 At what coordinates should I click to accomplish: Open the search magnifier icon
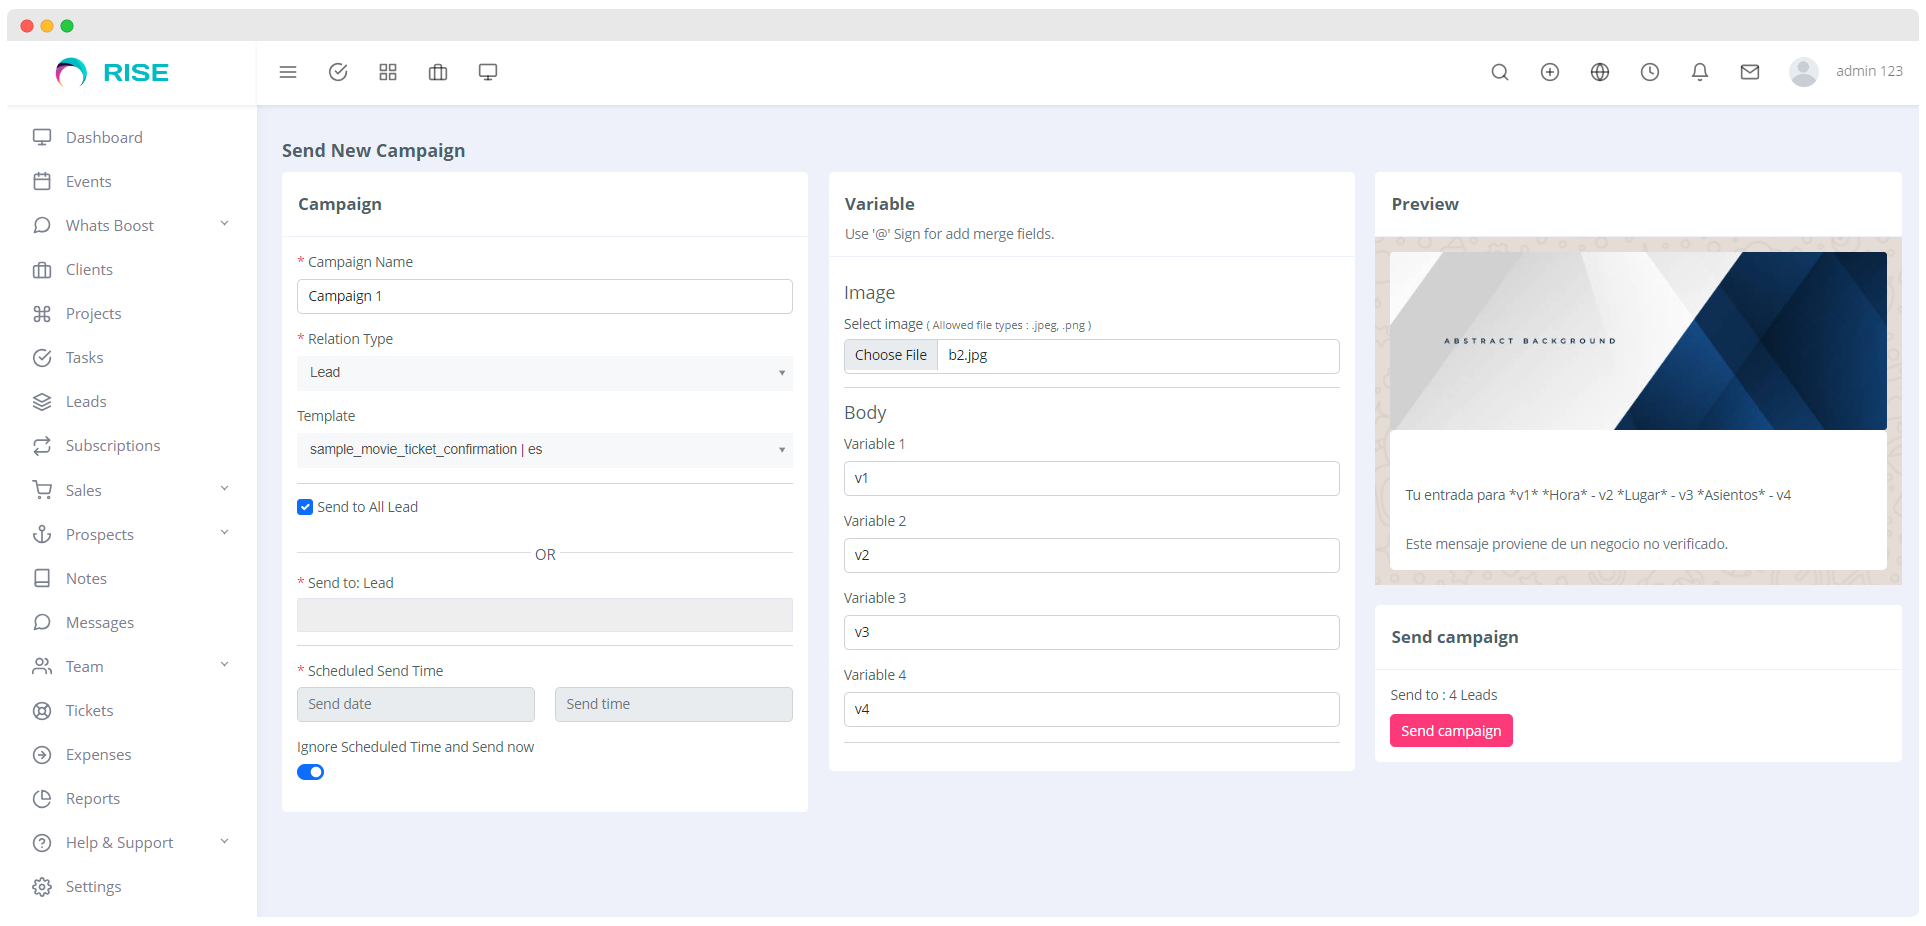click(x=1500, y=72)
